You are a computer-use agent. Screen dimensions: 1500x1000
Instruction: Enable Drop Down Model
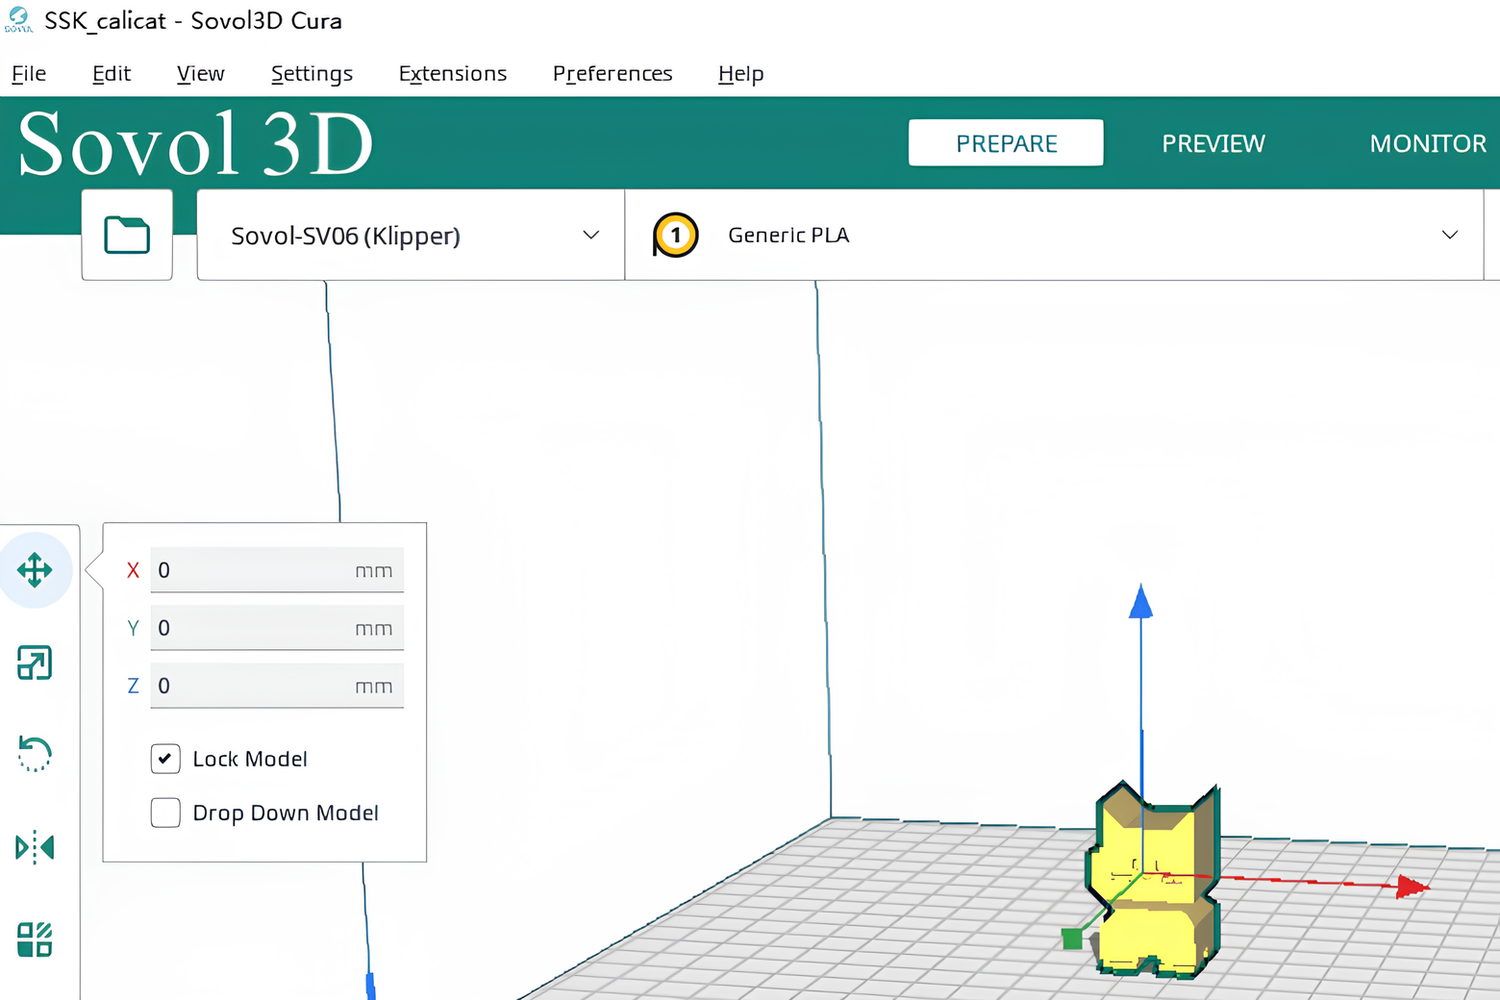(165, 813)
